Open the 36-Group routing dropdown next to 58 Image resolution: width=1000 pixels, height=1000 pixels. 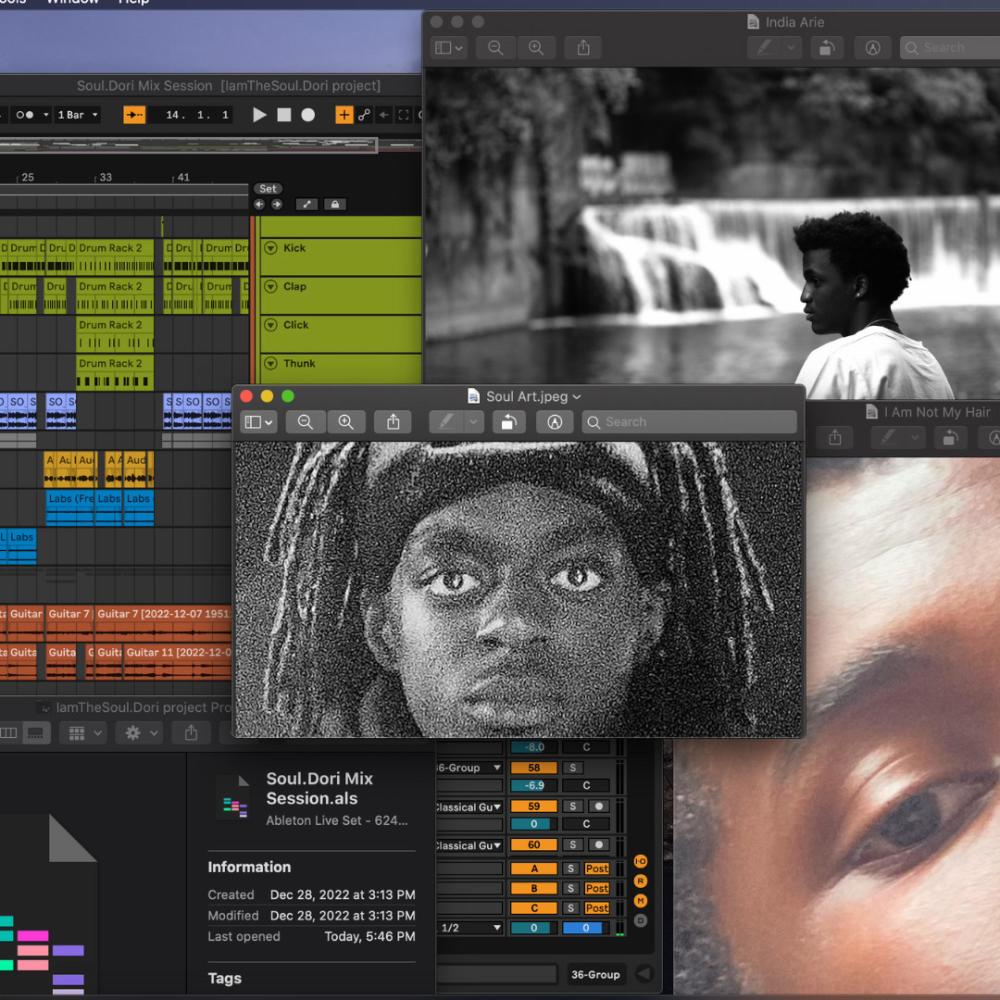click(x=470, y=768)
